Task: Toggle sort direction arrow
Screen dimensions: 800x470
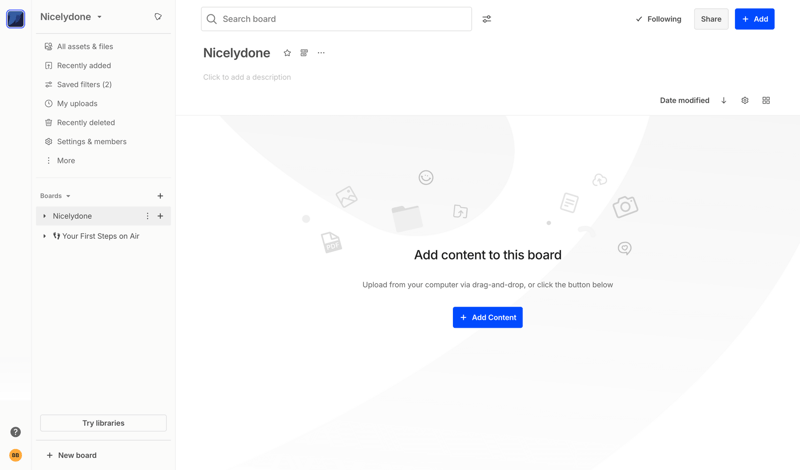Action: pyautogui.click(x=724, y=101)
